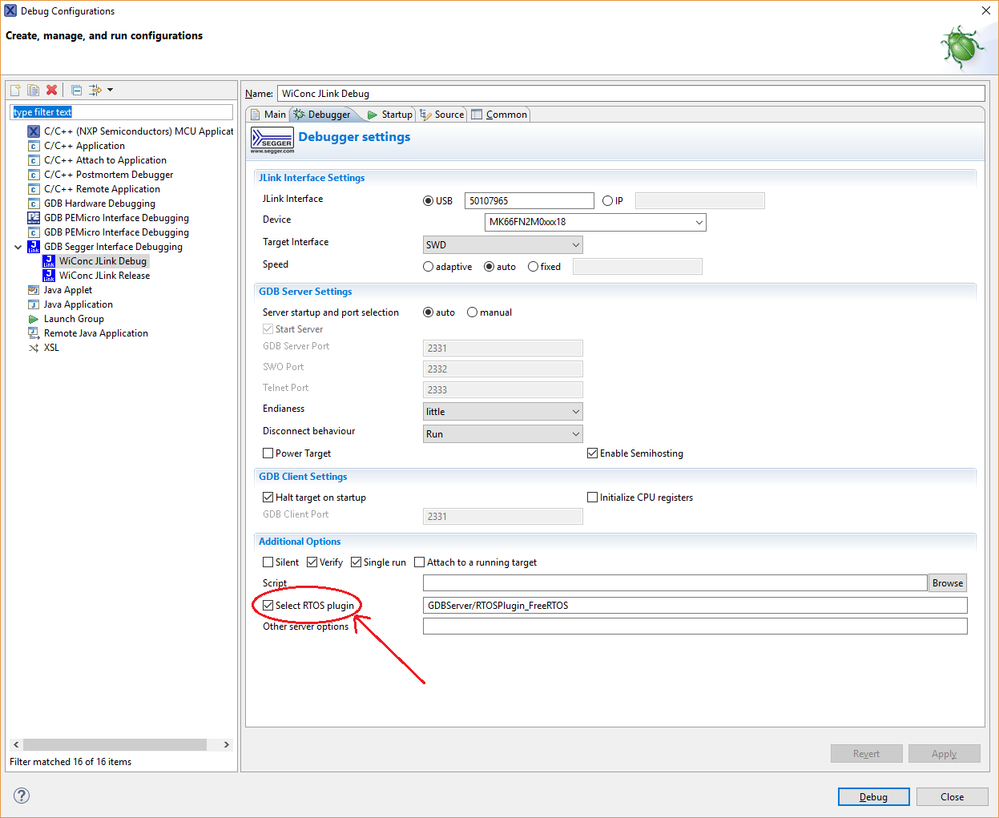Click the XSL configuration icon
The height and width of the screenshot is (818, 999).
point(34,348)
